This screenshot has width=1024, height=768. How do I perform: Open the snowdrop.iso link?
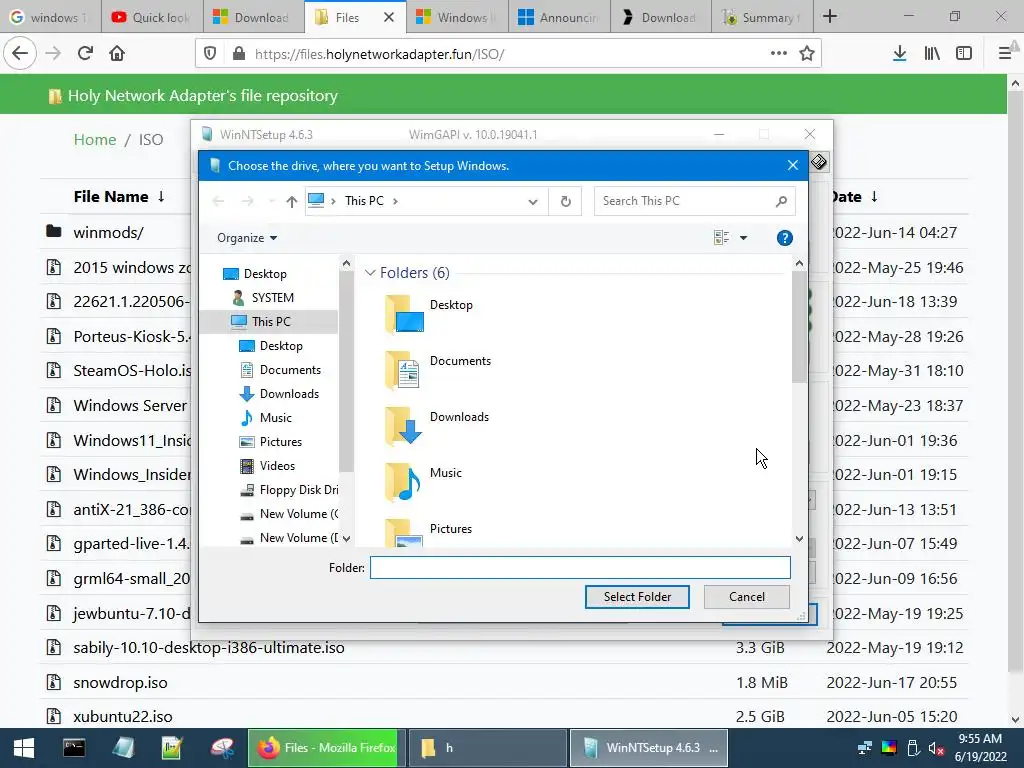click(x=120, y=682)
